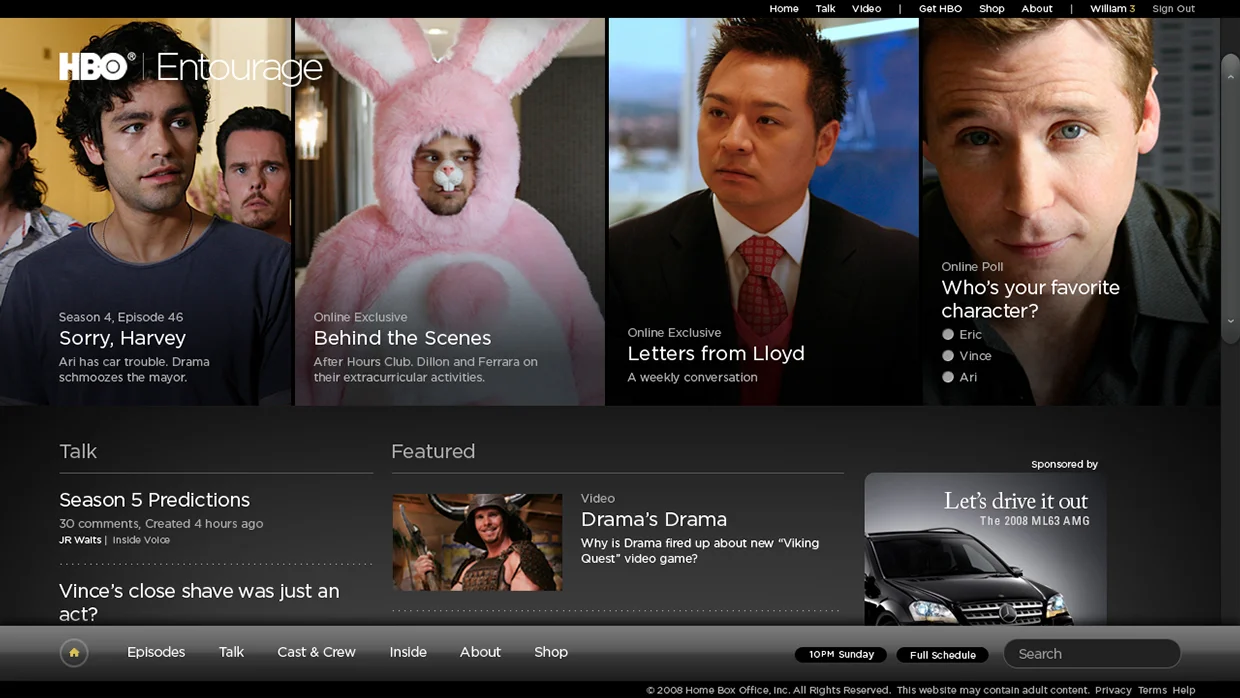Open the Season 5 Predictions discussion
Image resolution: width=1240 pixels, height=698 pixels.
click(x=154, y=500)
